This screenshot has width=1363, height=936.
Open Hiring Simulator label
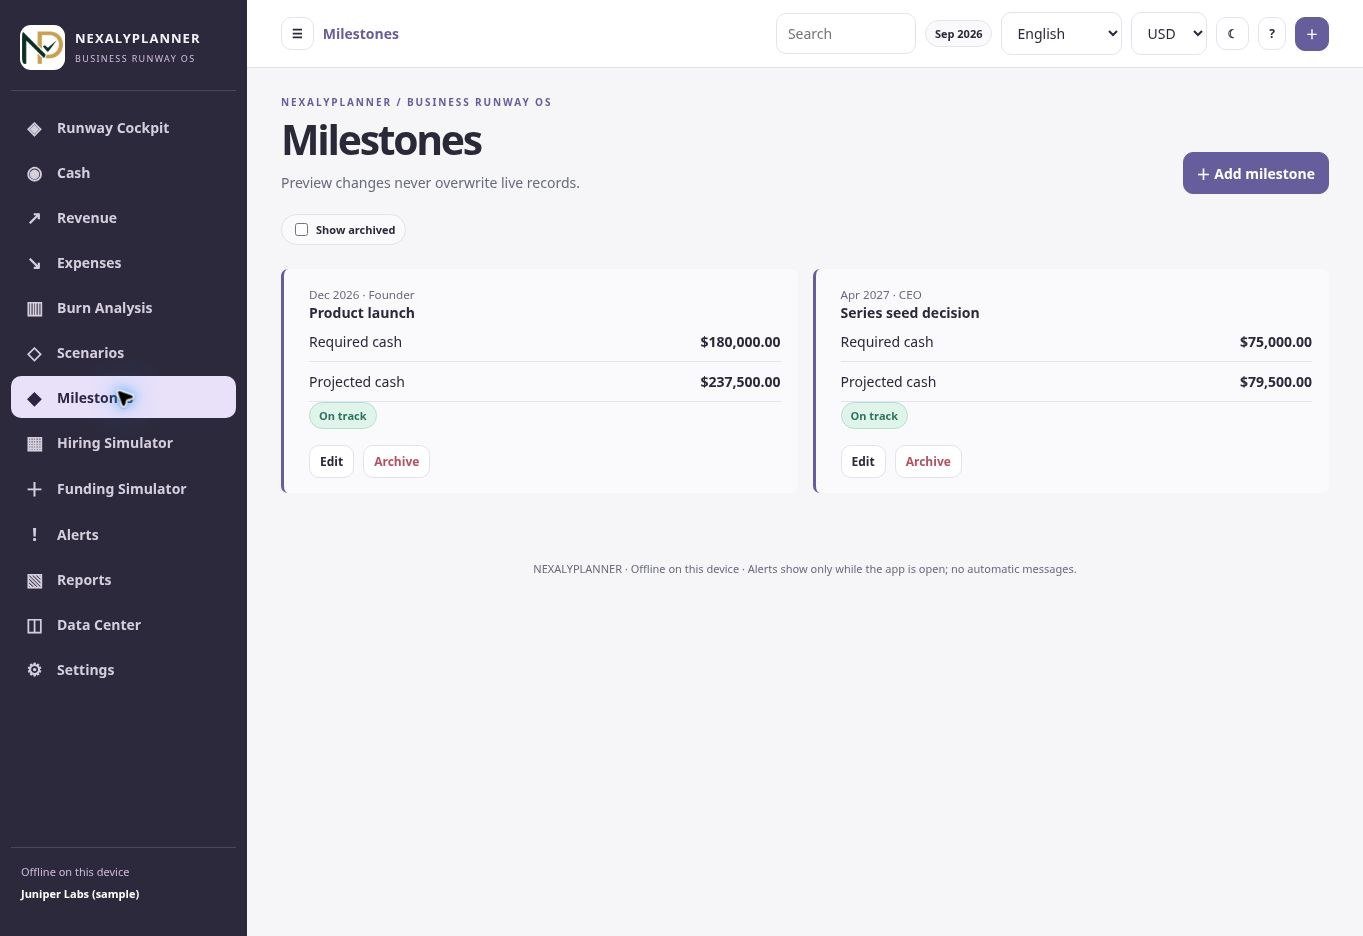115,443
